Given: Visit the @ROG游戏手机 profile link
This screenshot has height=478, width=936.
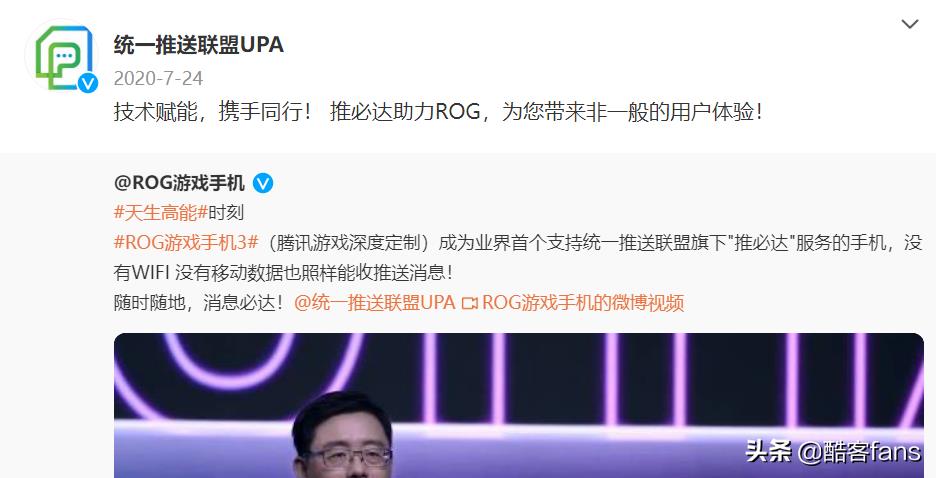Looking at the screenshot, I should (x=179, y=183).
